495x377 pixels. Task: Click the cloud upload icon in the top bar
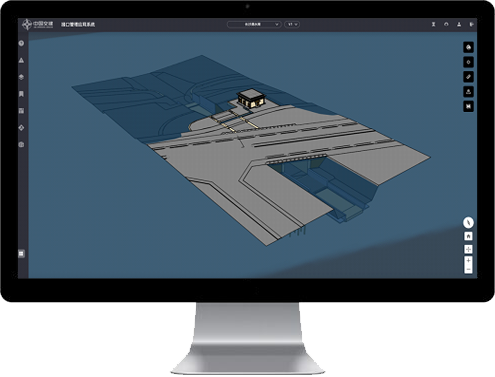(446, 24)
